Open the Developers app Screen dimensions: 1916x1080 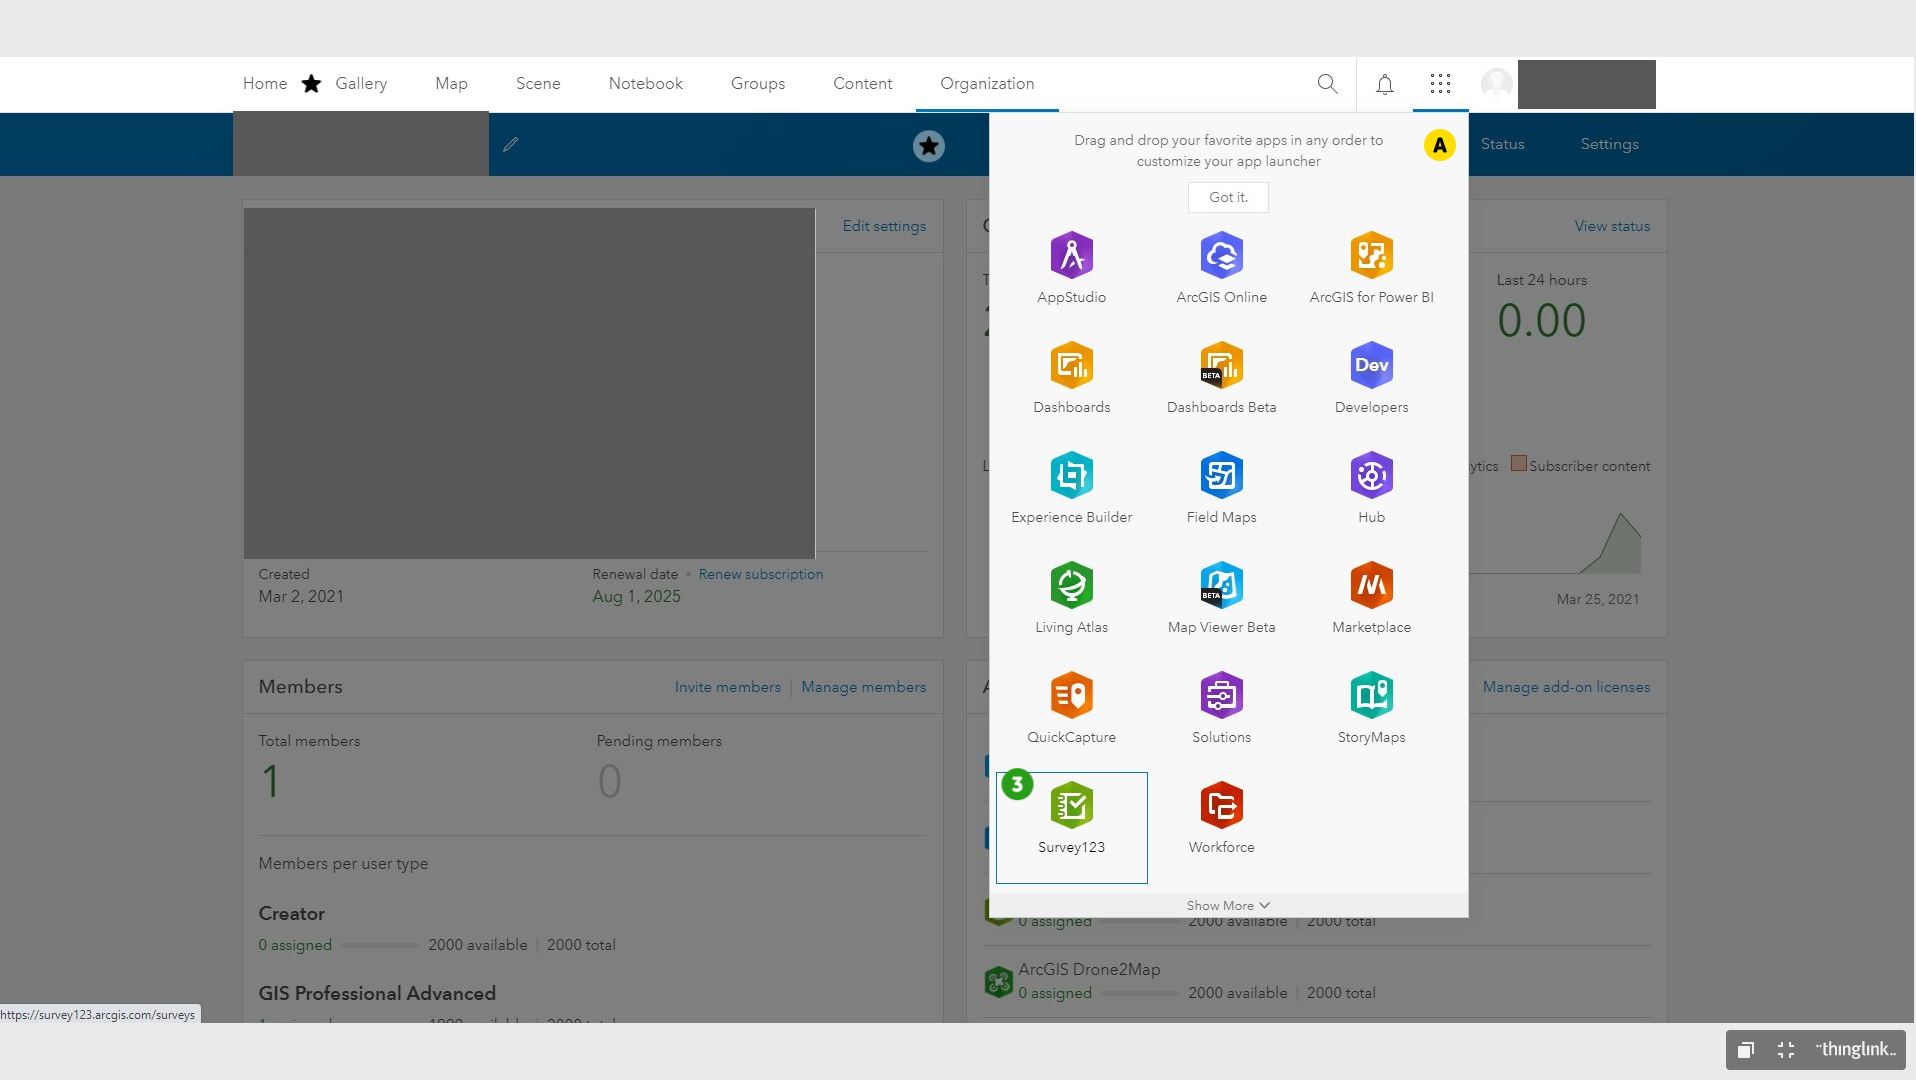[x=1371, y=378]
